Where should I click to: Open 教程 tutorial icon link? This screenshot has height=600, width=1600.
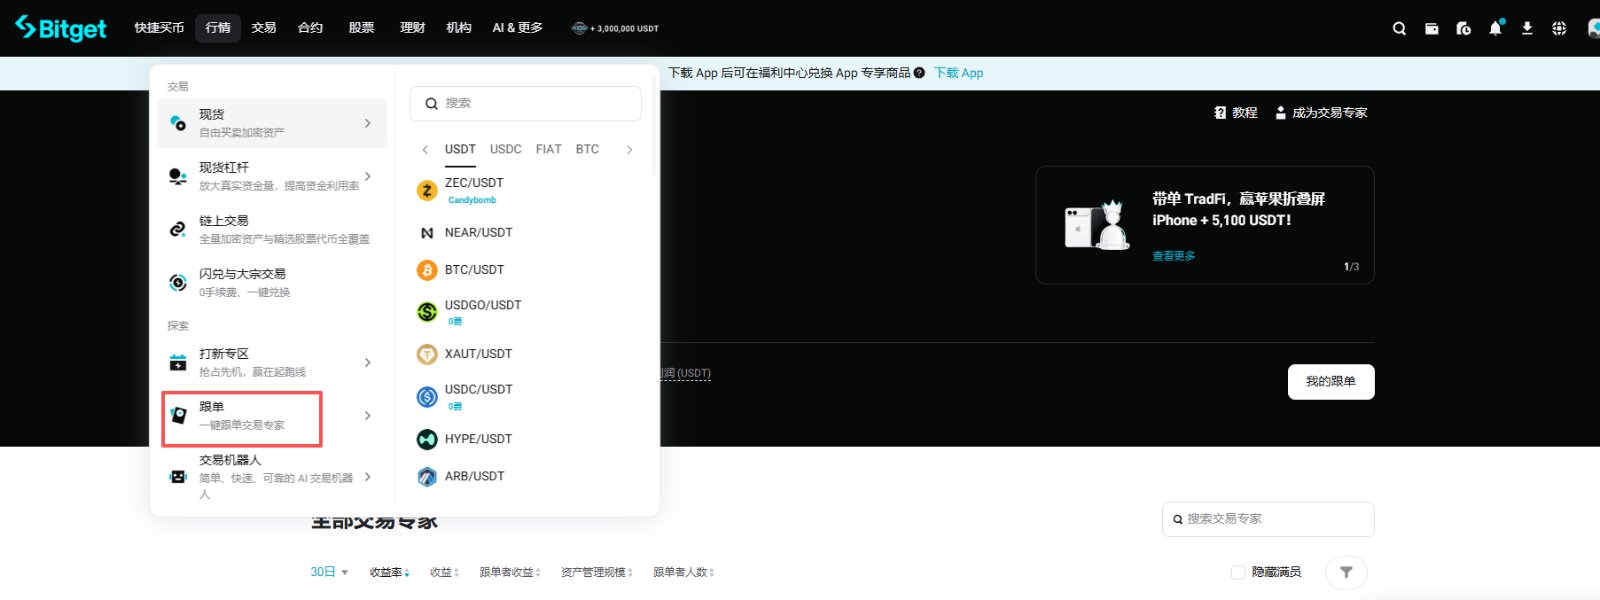[x=1235, y=113]
